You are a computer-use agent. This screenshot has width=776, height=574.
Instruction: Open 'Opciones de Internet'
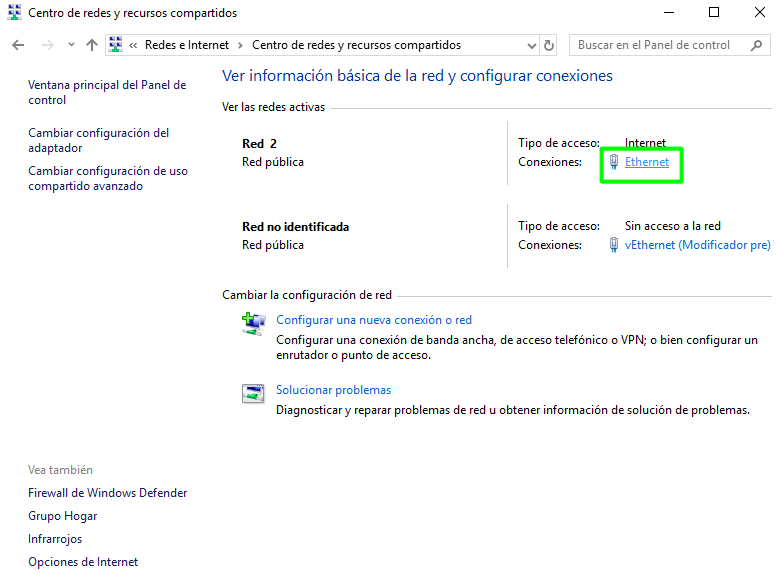[x=83, y=562]
